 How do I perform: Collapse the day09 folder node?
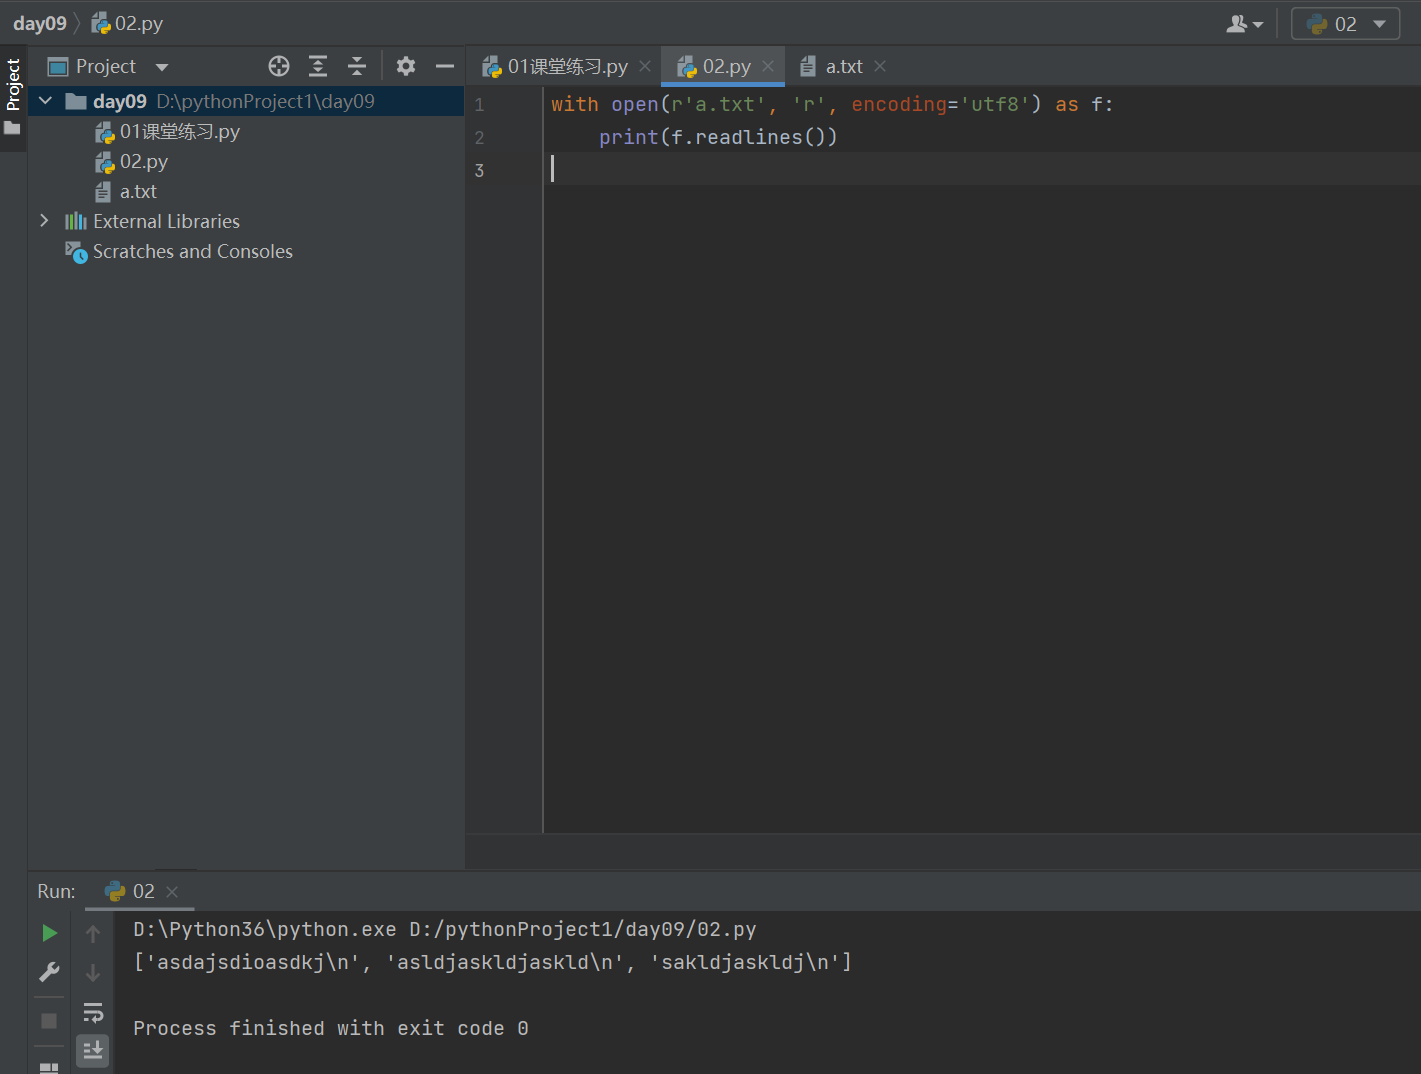point(45,101)
